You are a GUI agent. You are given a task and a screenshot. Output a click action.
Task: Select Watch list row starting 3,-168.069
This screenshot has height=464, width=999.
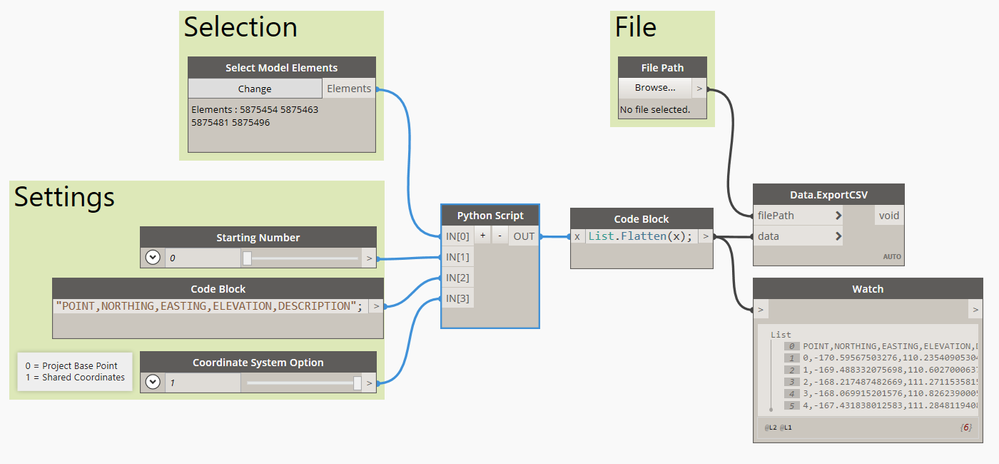click(880, 393)
